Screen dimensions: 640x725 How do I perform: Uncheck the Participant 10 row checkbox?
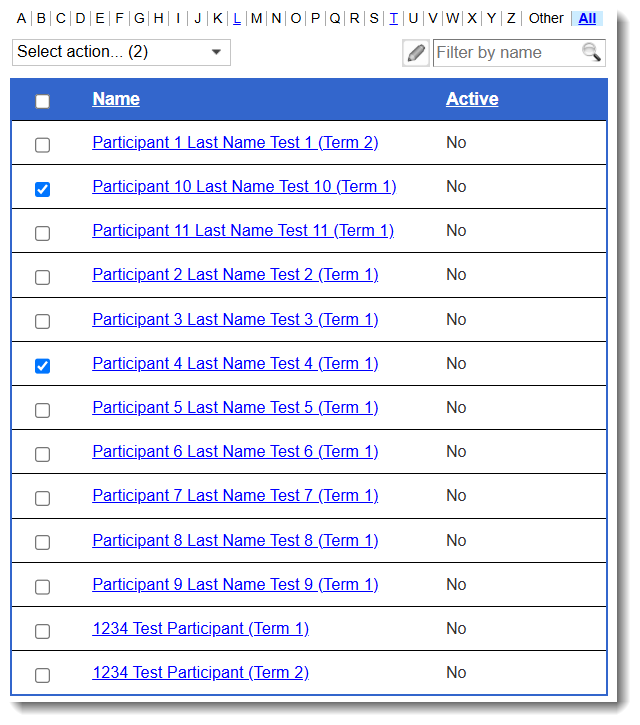(x=42, y=189)
